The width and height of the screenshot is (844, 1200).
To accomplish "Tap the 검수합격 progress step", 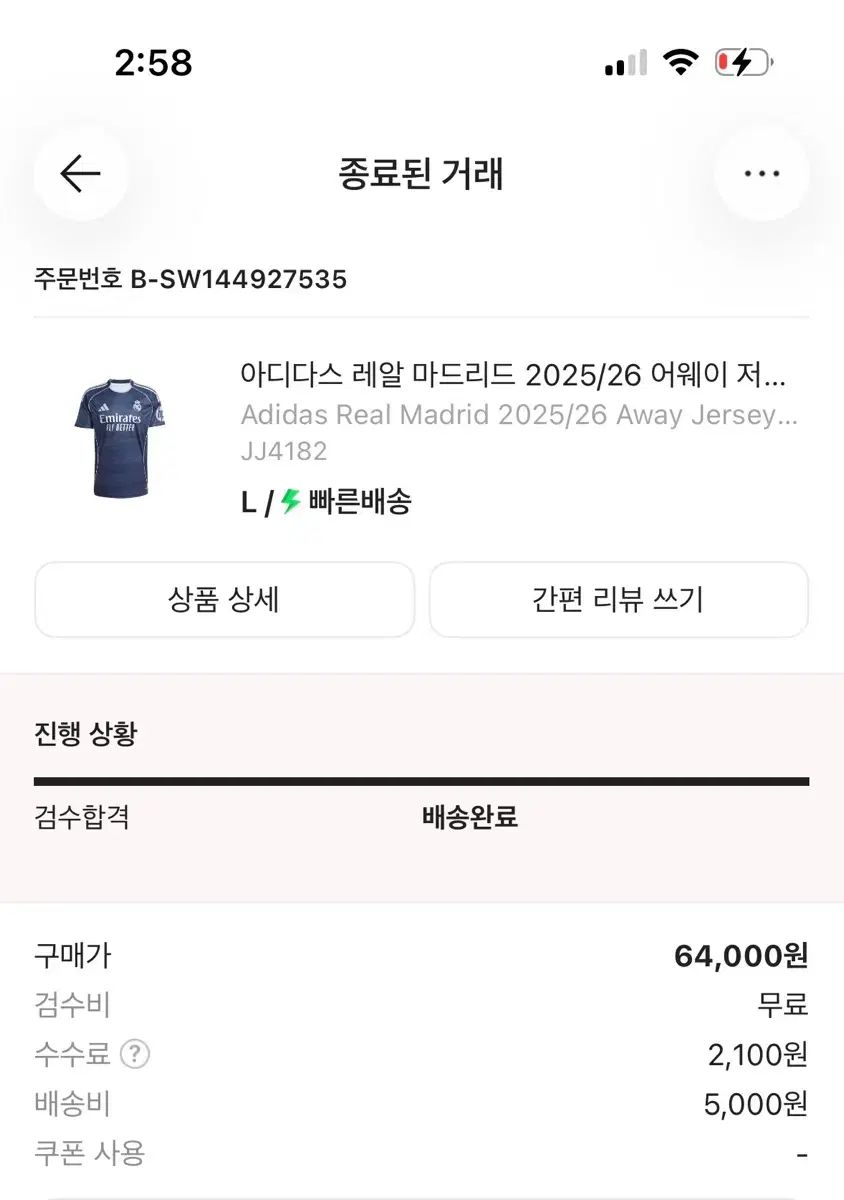I will click(82, 817).
